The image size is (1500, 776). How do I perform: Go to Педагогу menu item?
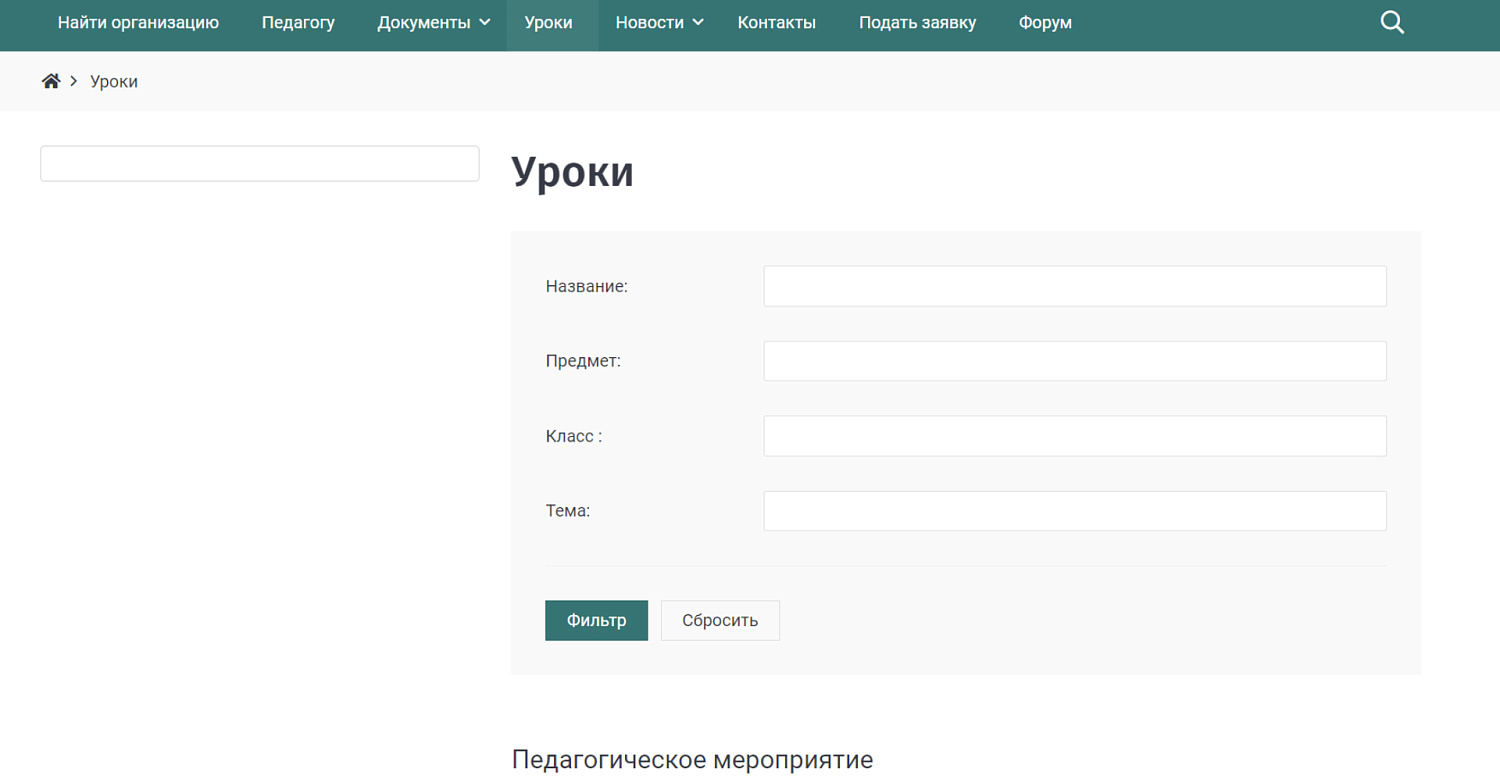pyautogui.click(x=298, y=23)
